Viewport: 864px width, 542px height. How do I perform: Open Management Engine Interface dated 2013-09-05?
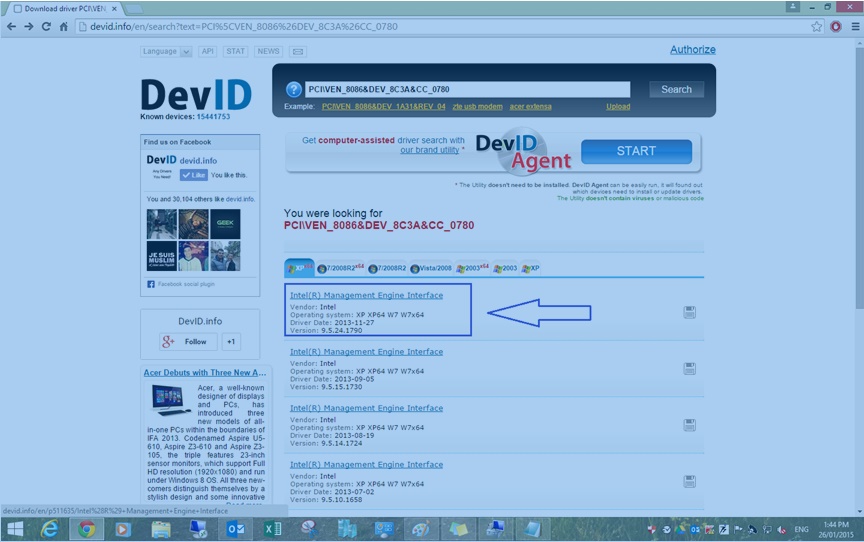(x=366, y=351)
